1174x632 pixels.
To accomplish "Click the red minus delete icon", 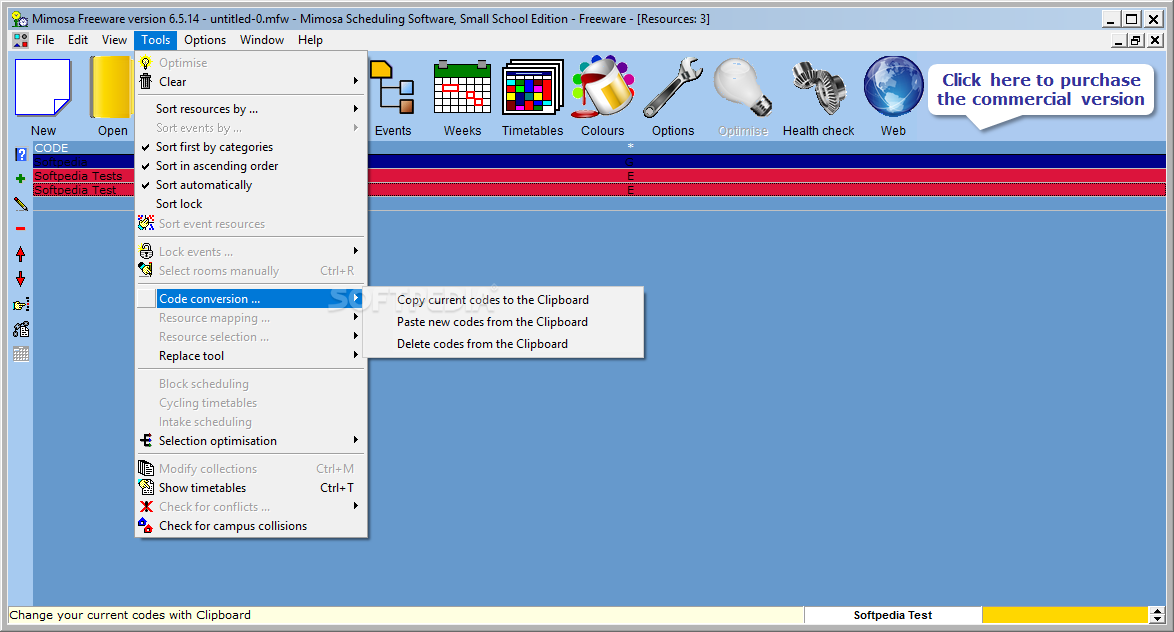I will [x=20, y=228].
